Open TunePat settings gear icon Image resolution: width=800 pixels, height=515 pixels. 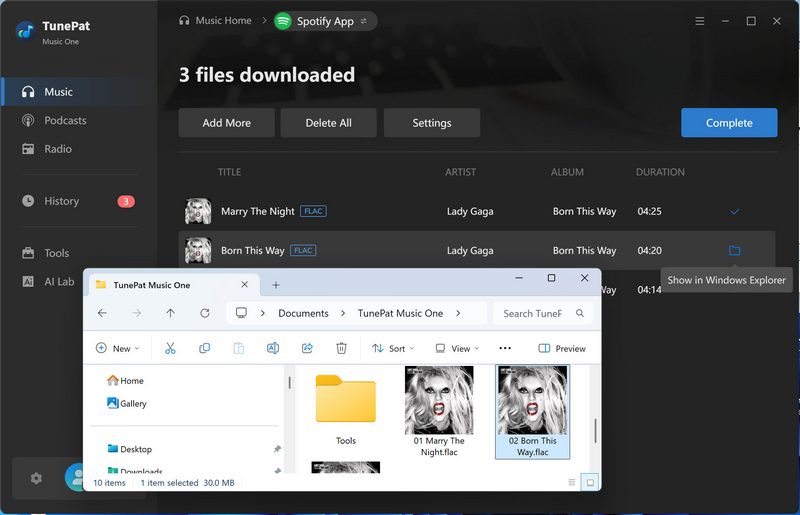pyautogui.click(x=36, y=478)
